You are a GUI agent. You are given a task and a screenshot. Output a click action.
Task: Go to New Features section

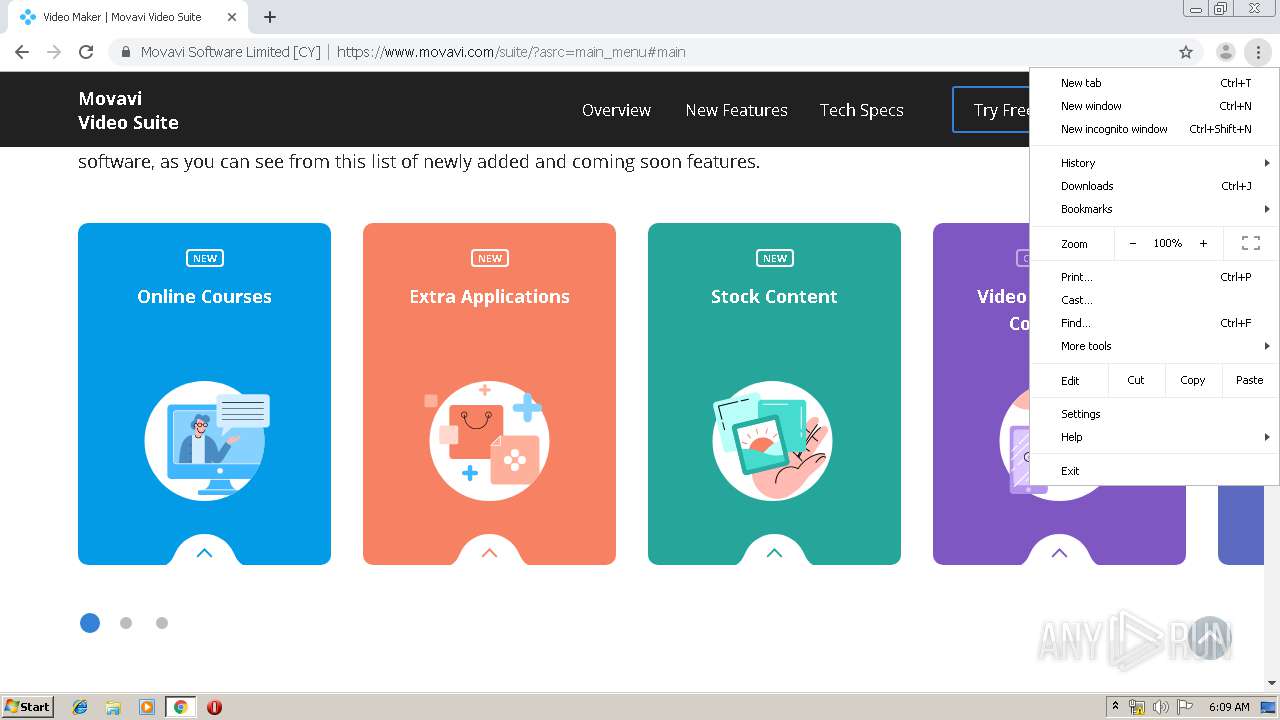point(736,110)
